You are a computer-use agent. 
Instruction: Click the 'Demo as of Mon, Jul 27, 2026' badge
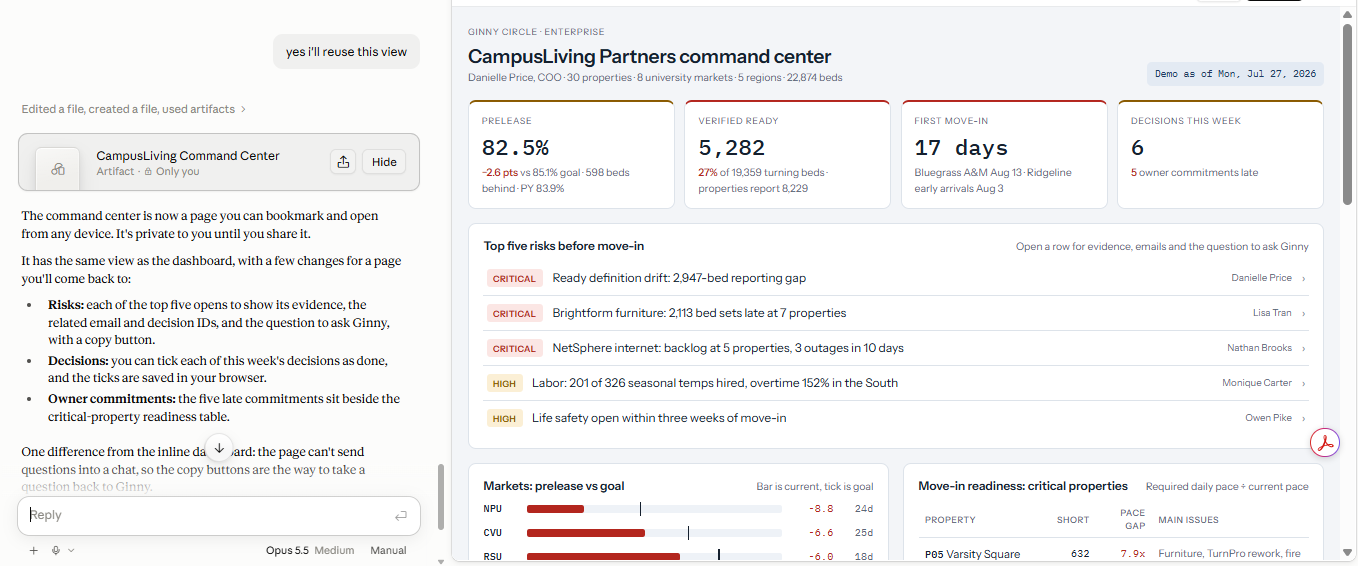click(x=1235, y=74)
